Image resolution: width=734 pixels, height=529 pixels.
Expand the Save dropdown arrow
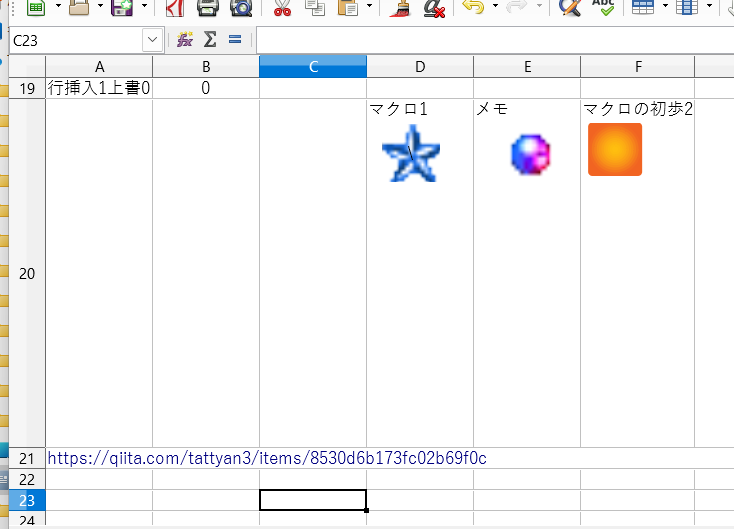[144, 6]
